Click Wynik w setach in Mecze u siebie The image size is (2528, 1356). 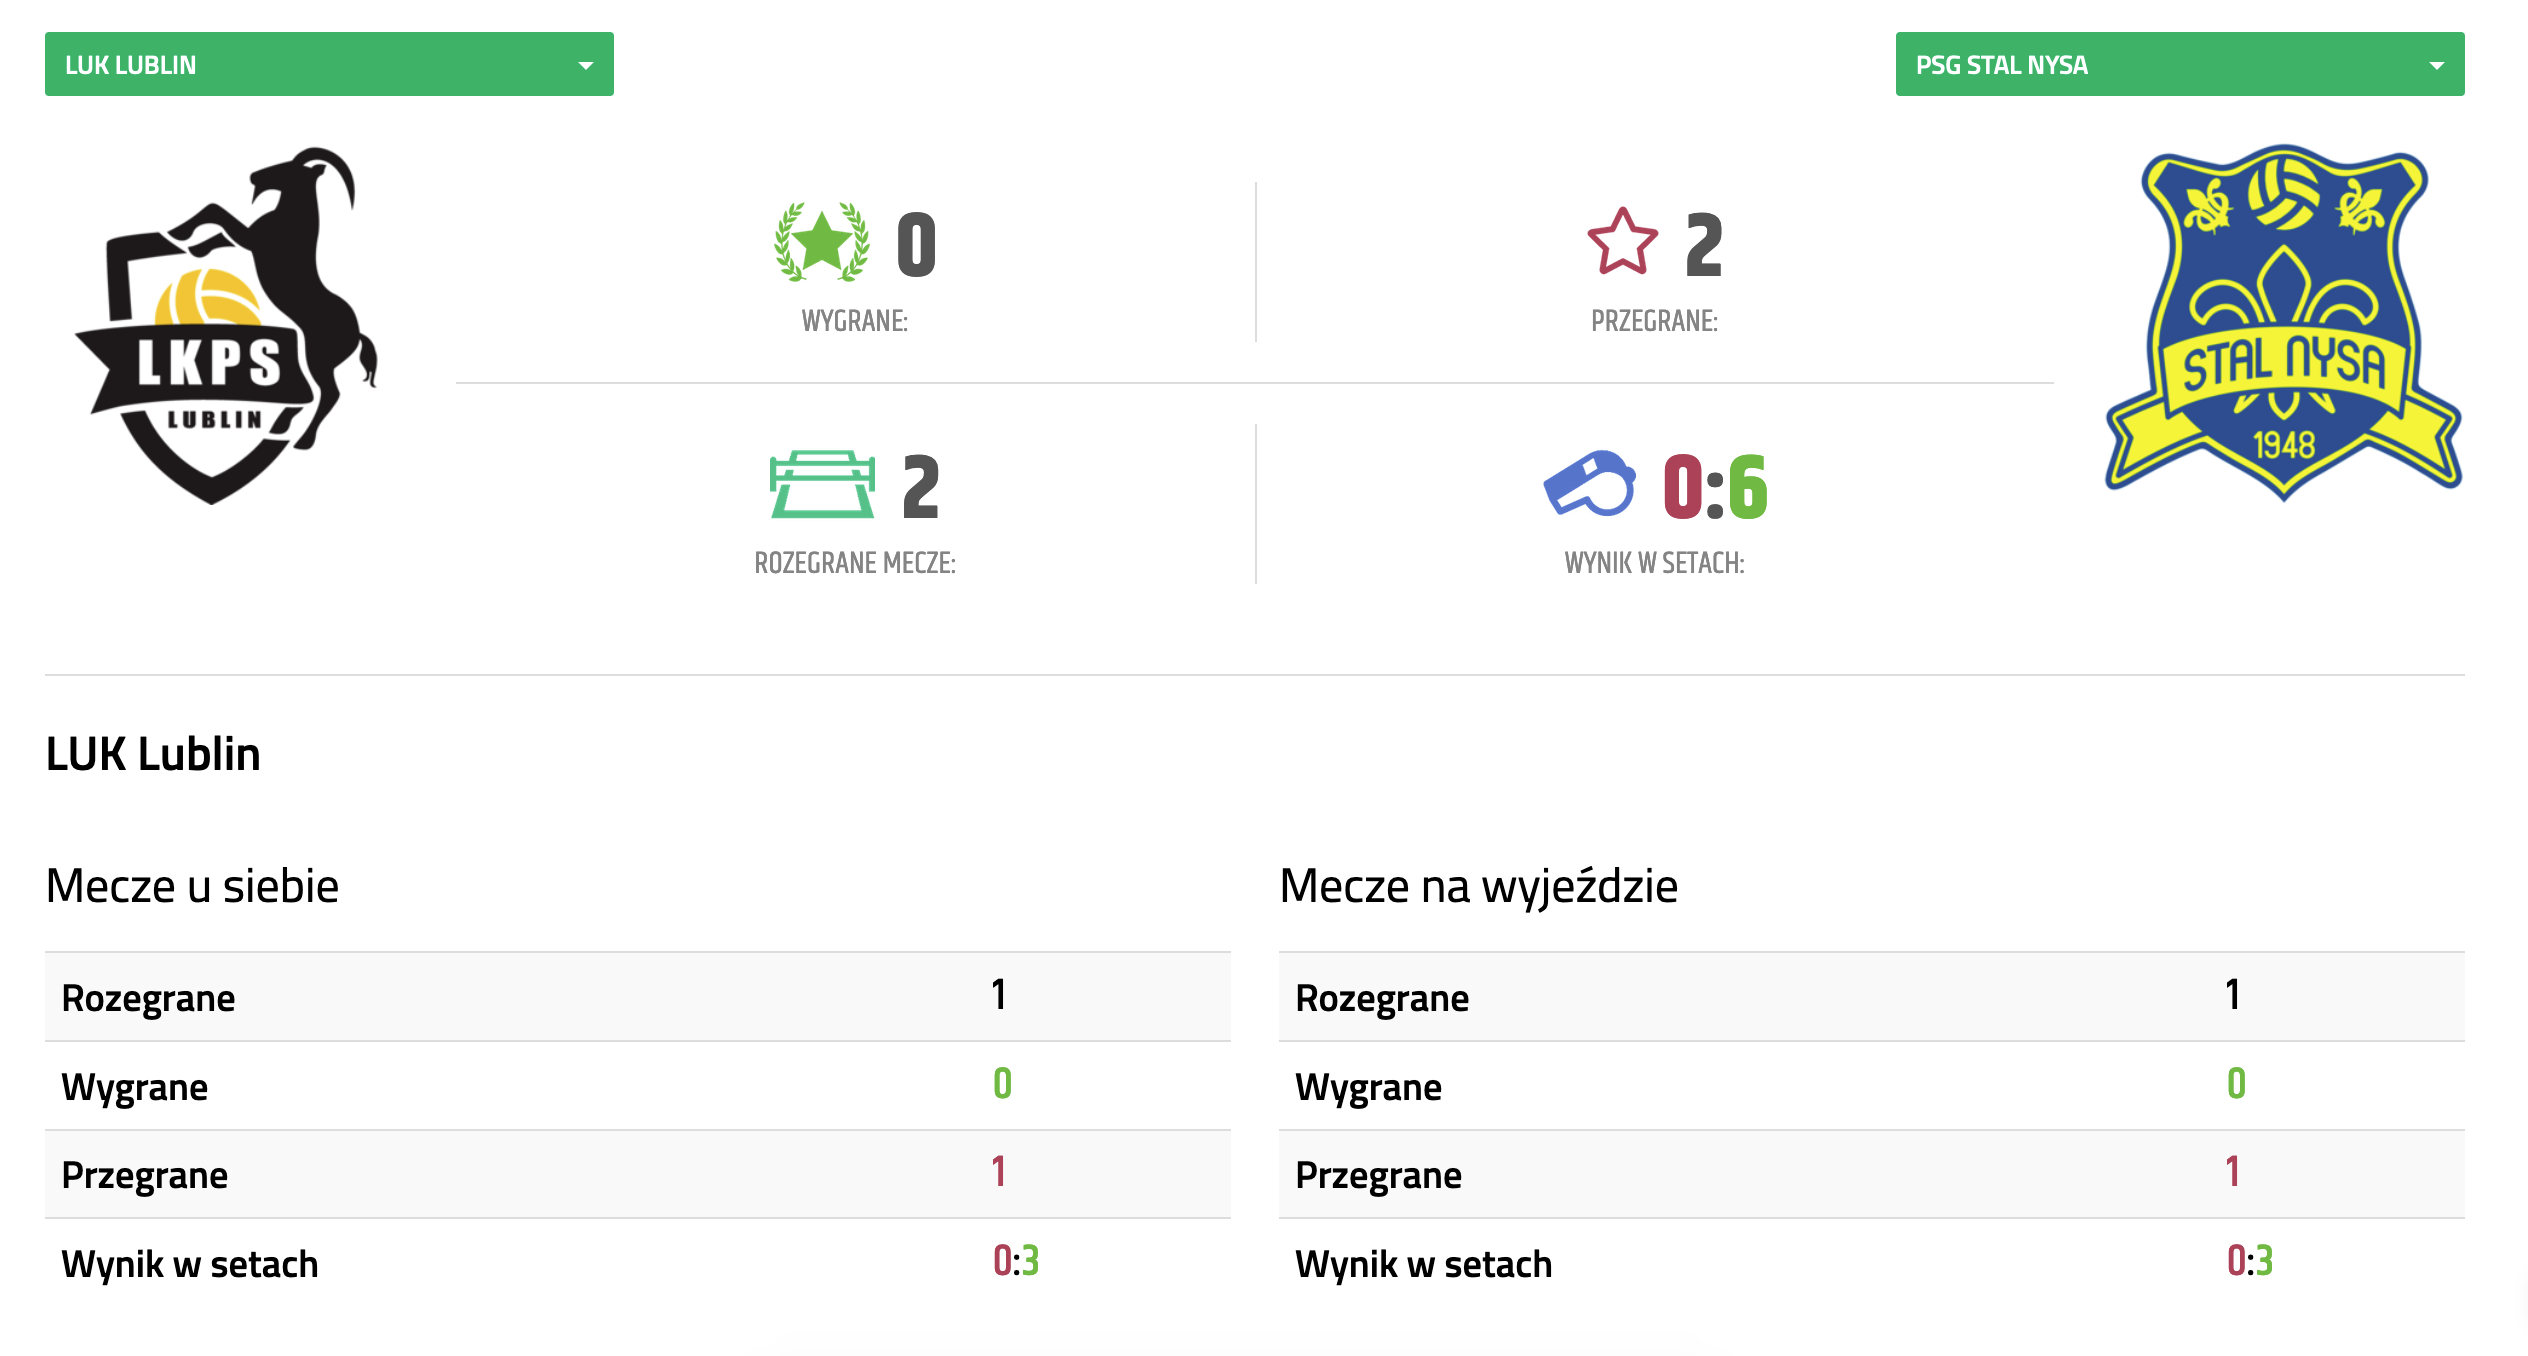638,1263
